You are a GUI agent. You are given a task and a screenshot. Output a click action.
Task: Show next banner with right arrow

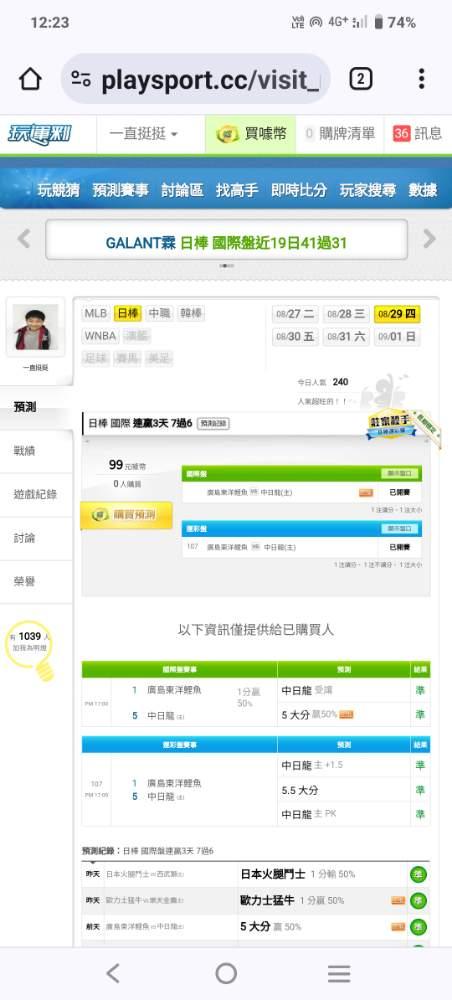pyautogui.click(x=429, y=239)
